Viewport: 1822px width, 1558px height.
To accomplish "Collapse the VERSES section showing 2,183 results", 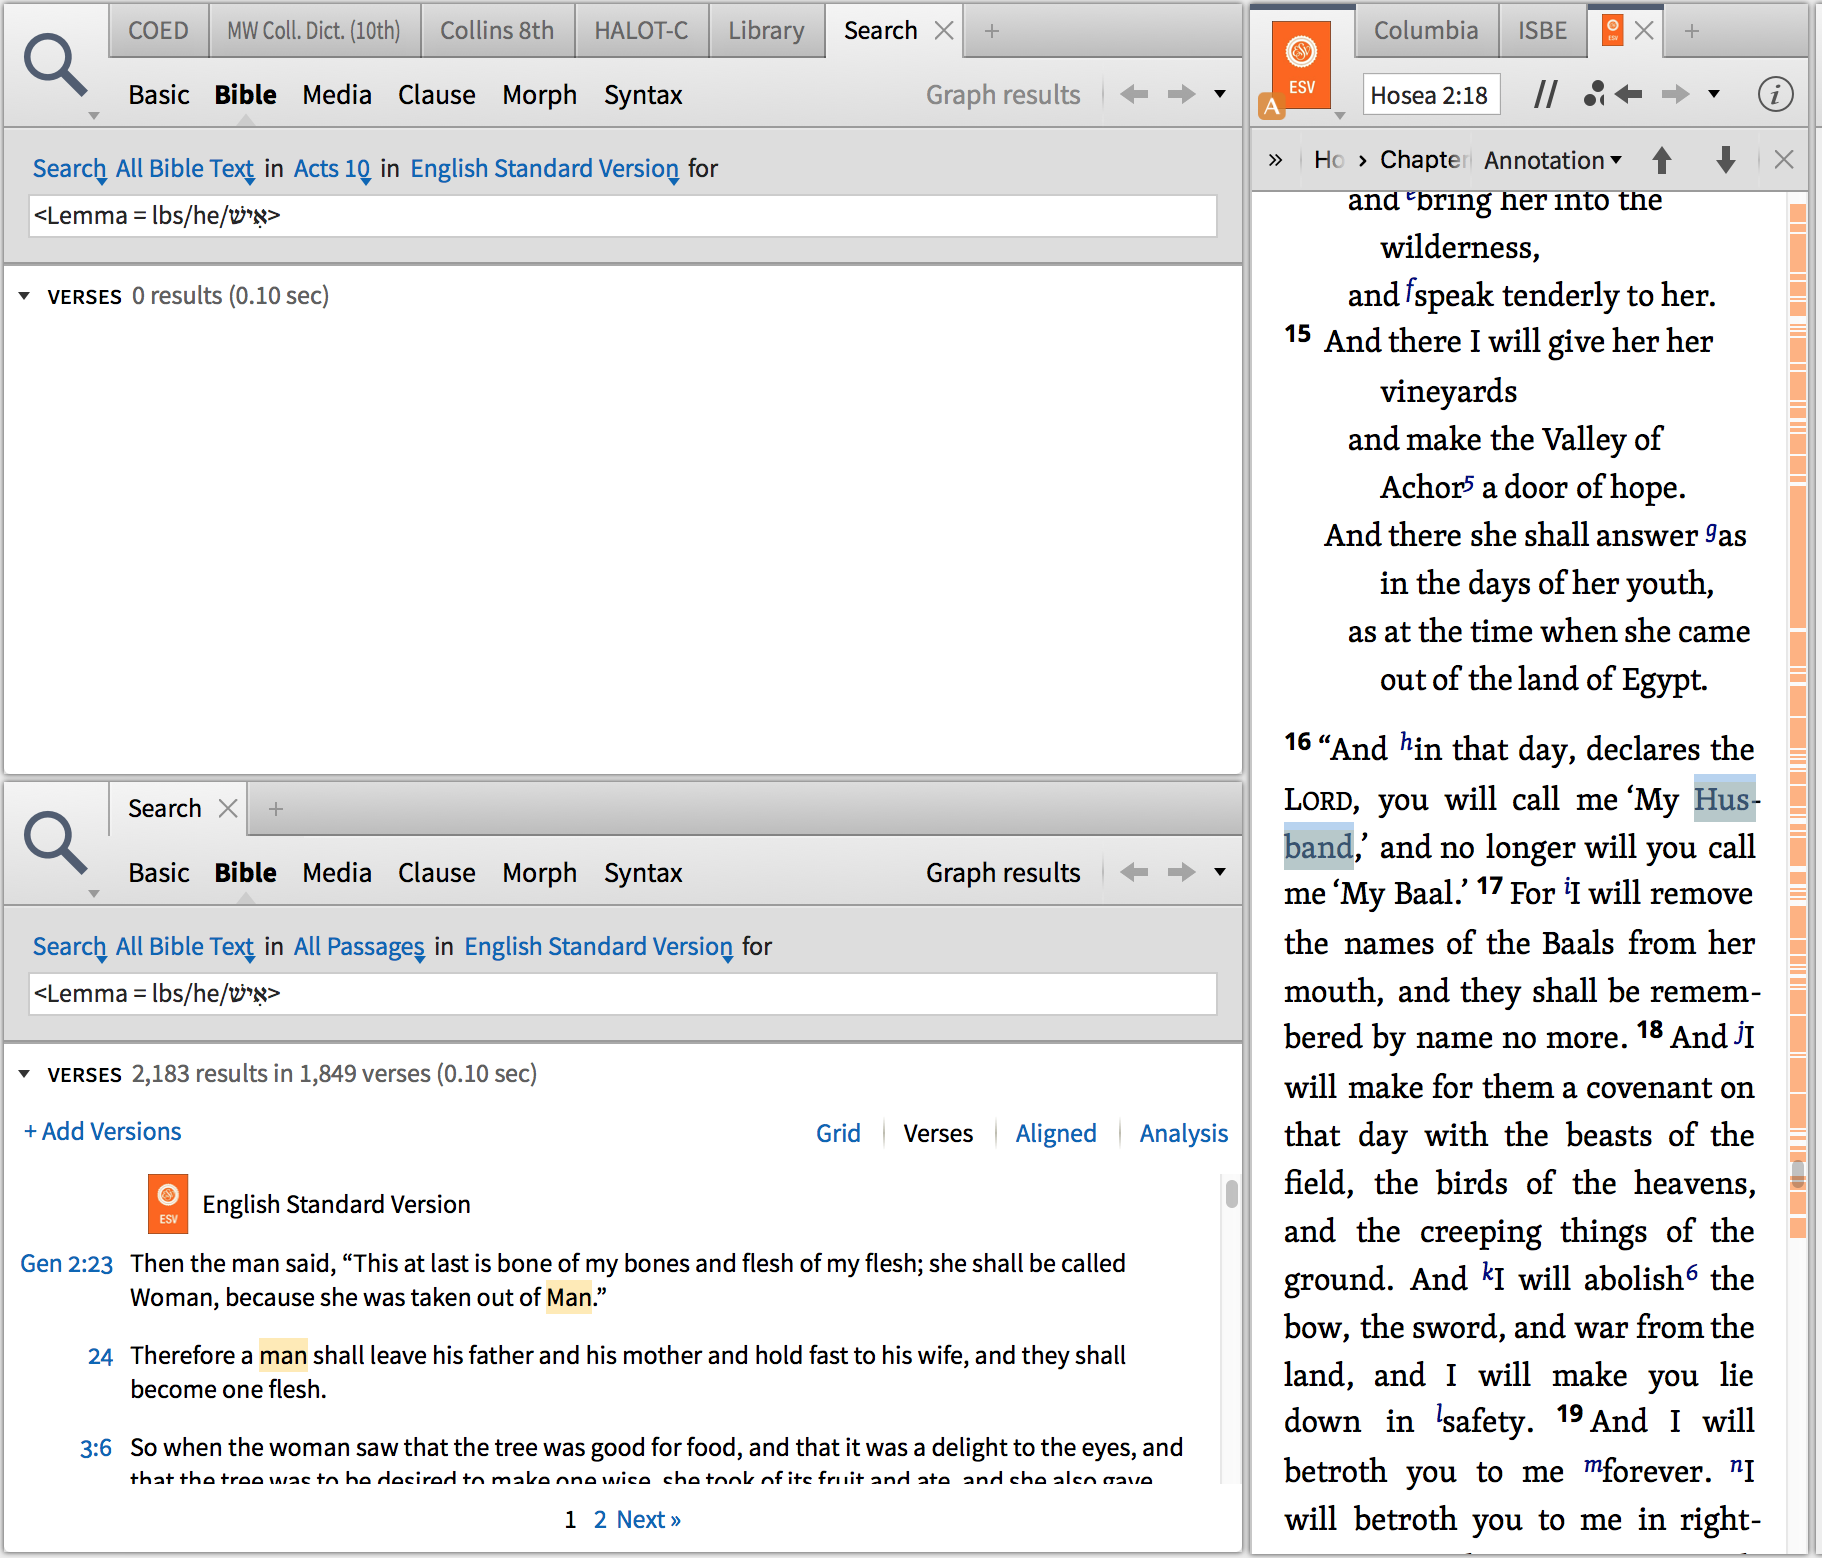I will 24,1074.
